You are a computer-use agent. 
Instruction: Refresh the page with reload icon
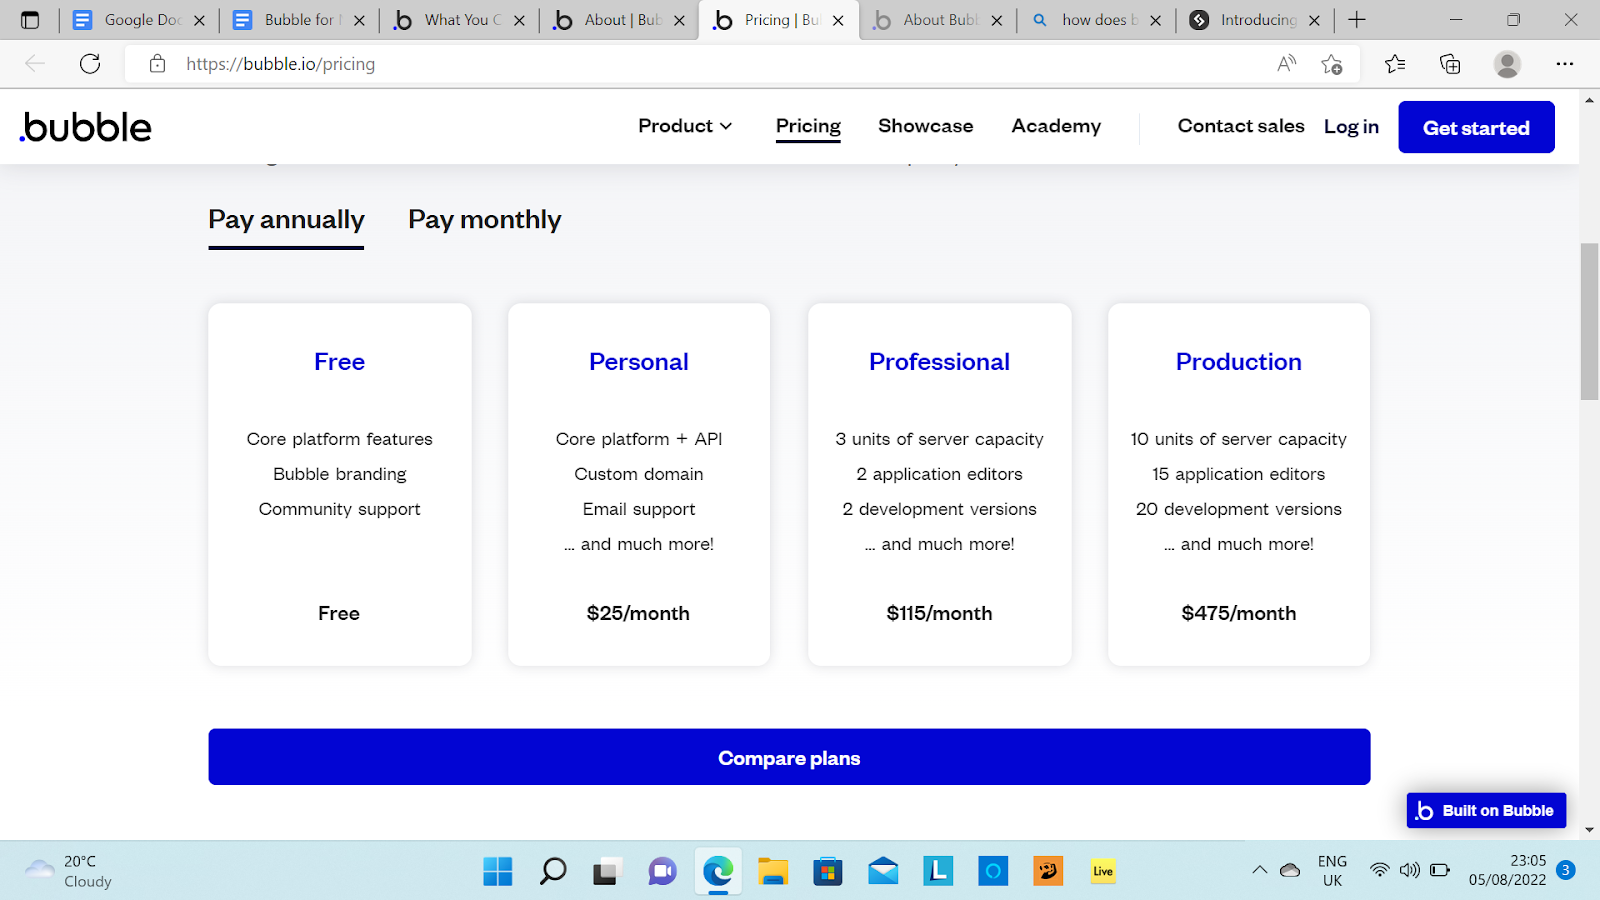pos(90,64)
